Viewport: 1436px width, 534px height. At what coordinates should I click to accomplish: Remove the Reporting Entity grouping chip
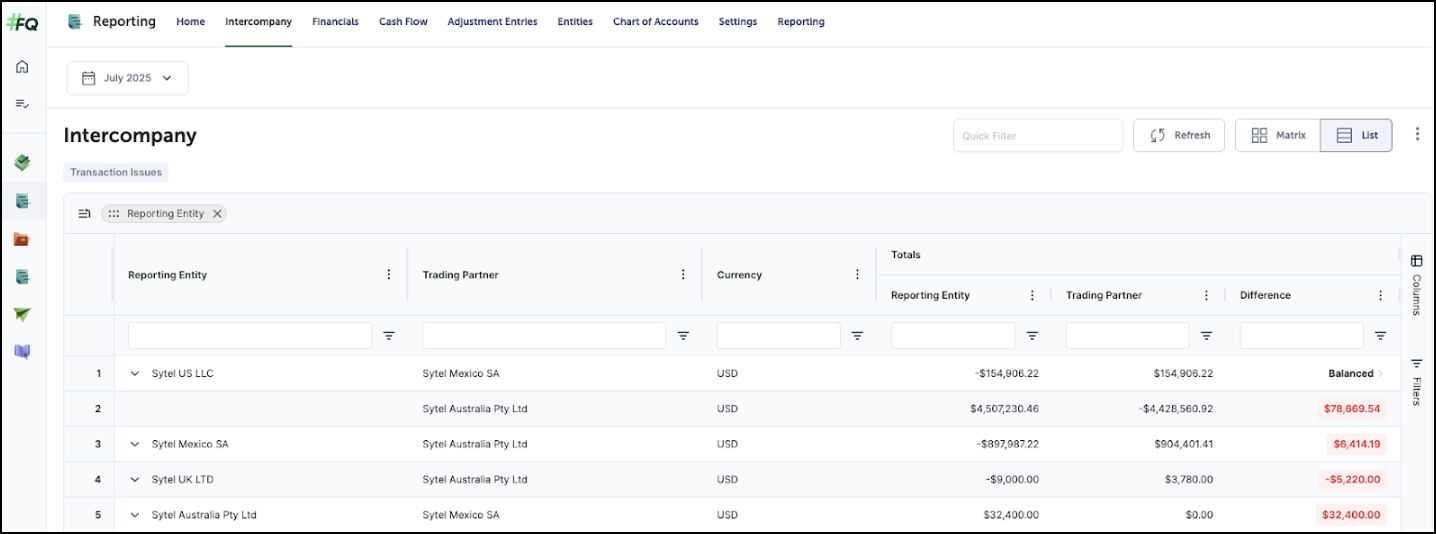217,214
